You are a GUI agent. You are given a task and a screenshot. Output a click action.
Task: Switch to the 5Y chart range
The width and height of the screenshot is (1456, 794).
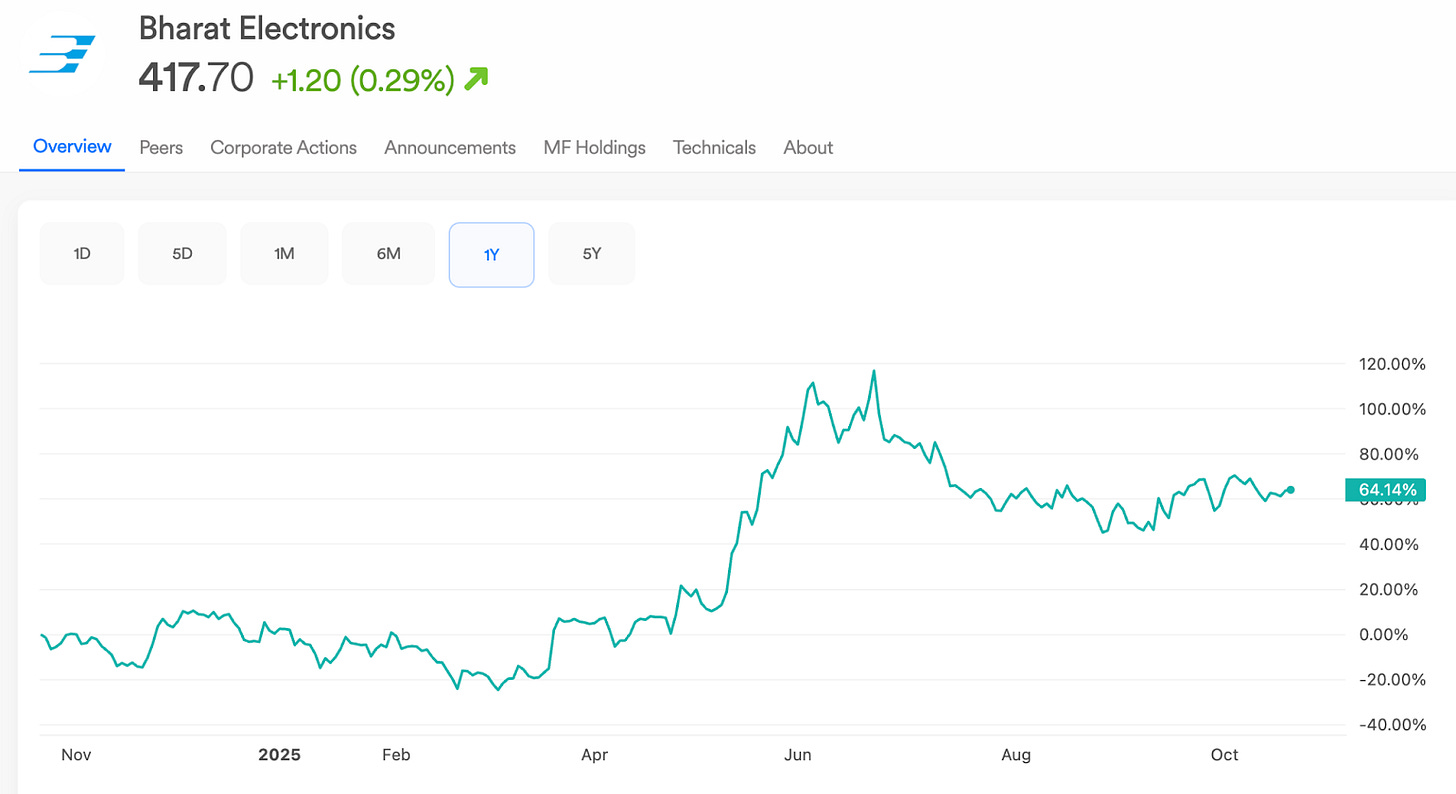click(x=592, y=254)
